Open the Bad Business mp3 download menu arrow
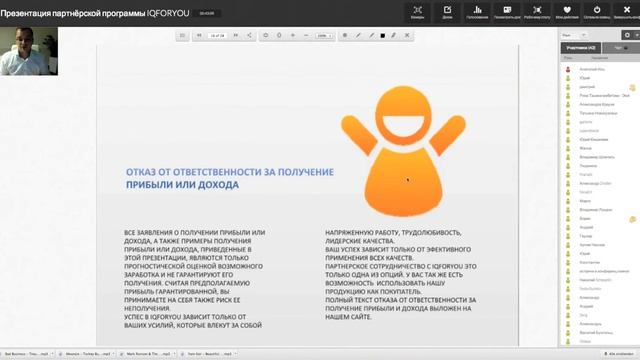 [52, 354]
